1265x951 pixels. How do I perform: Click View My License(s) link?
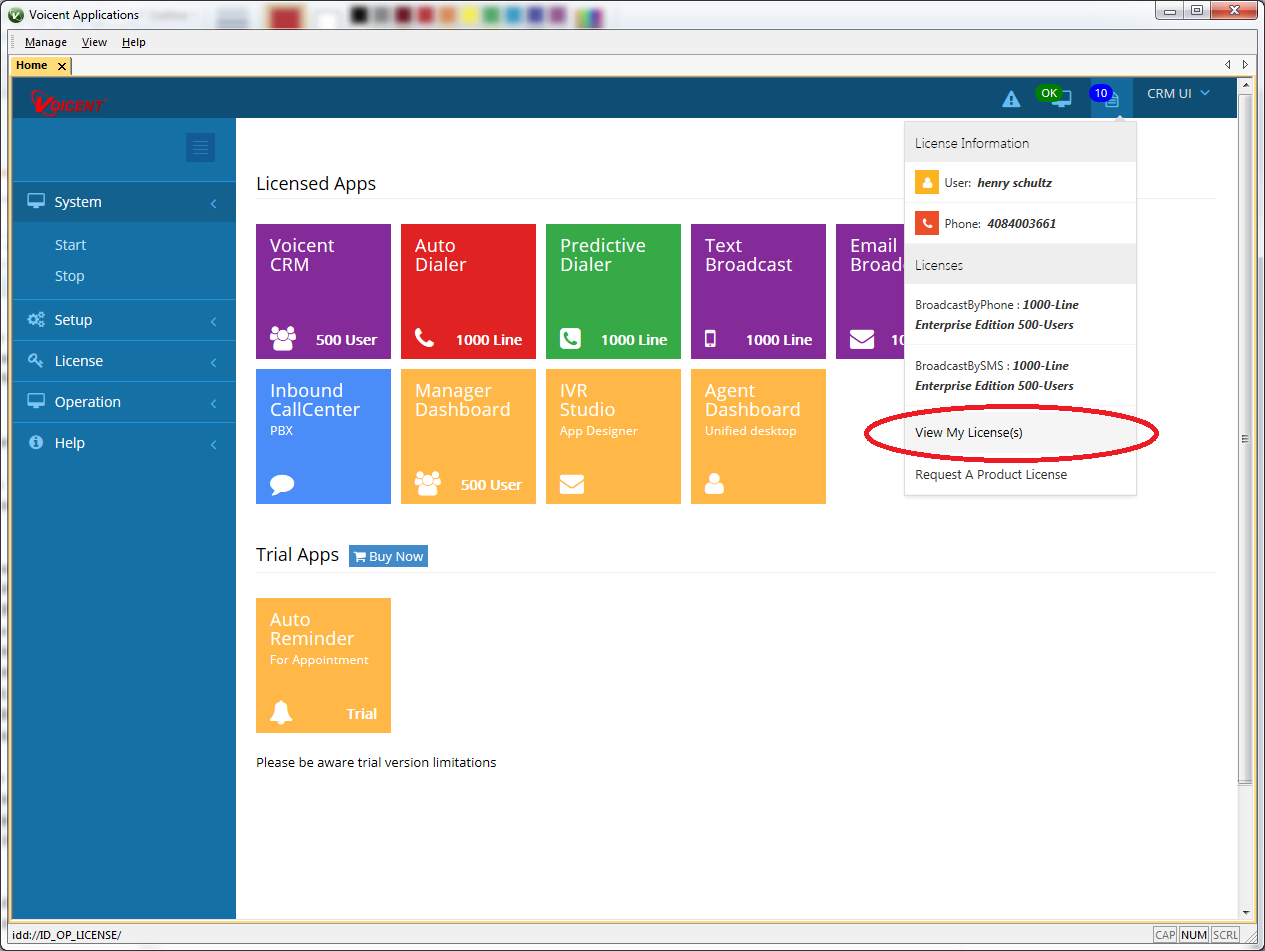pos(969,433)
